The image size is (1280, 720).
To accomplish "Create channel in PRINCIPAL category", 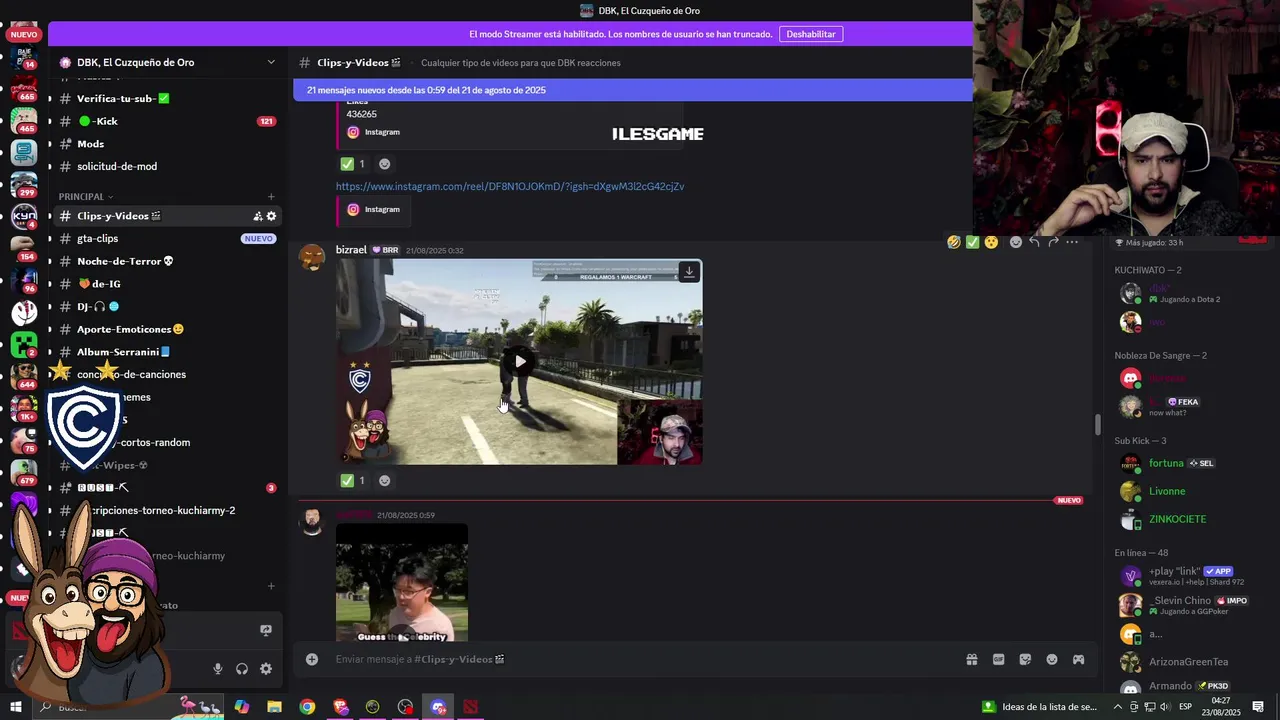I will point(271,196).
